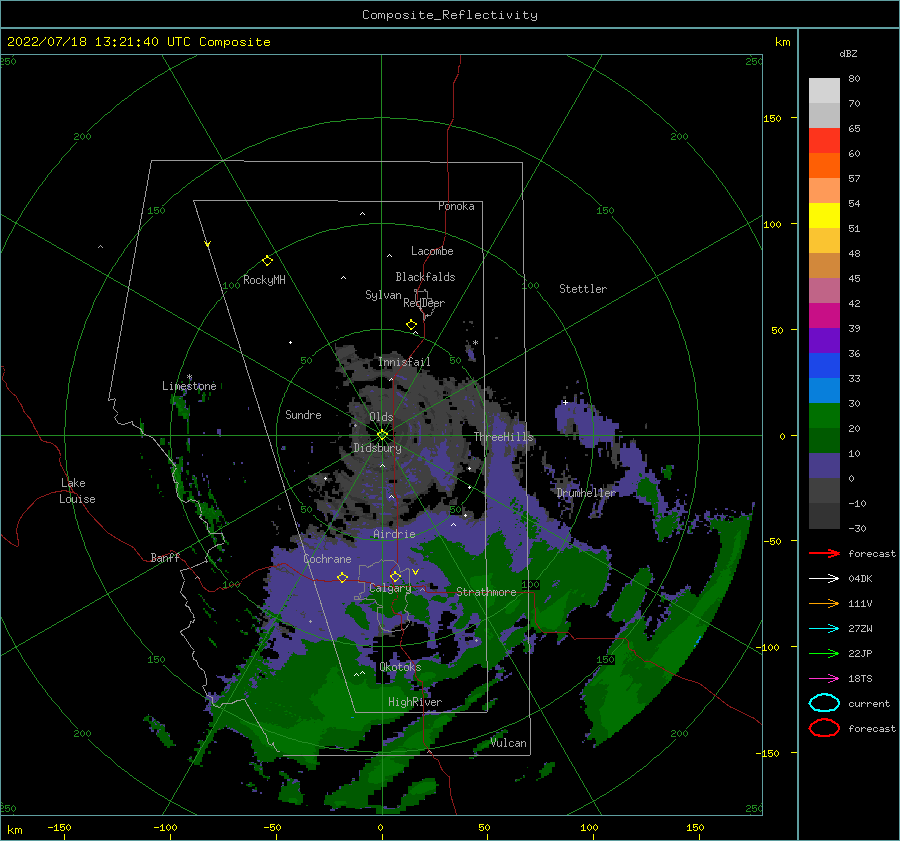Click the RedDeer city label
Viewport: 900px width, 841px height.
[x=424, y=303]
